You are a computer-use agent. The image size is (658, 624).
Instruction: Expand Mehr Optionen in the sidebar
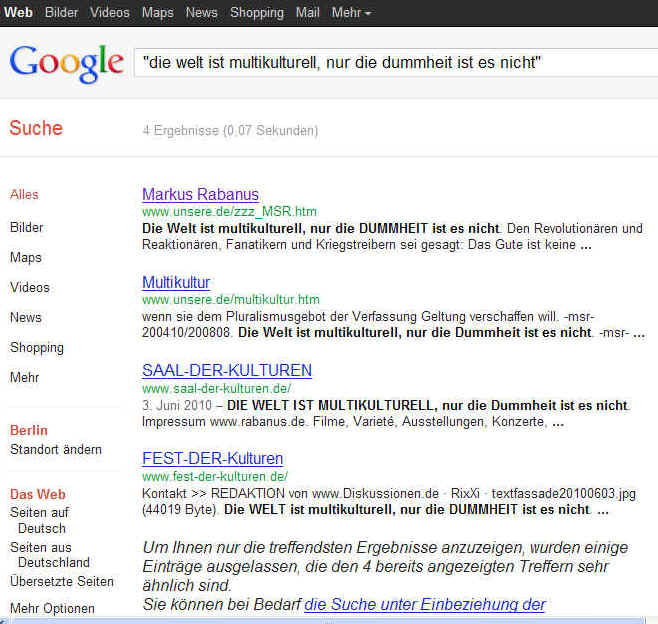tap(52, 608)
